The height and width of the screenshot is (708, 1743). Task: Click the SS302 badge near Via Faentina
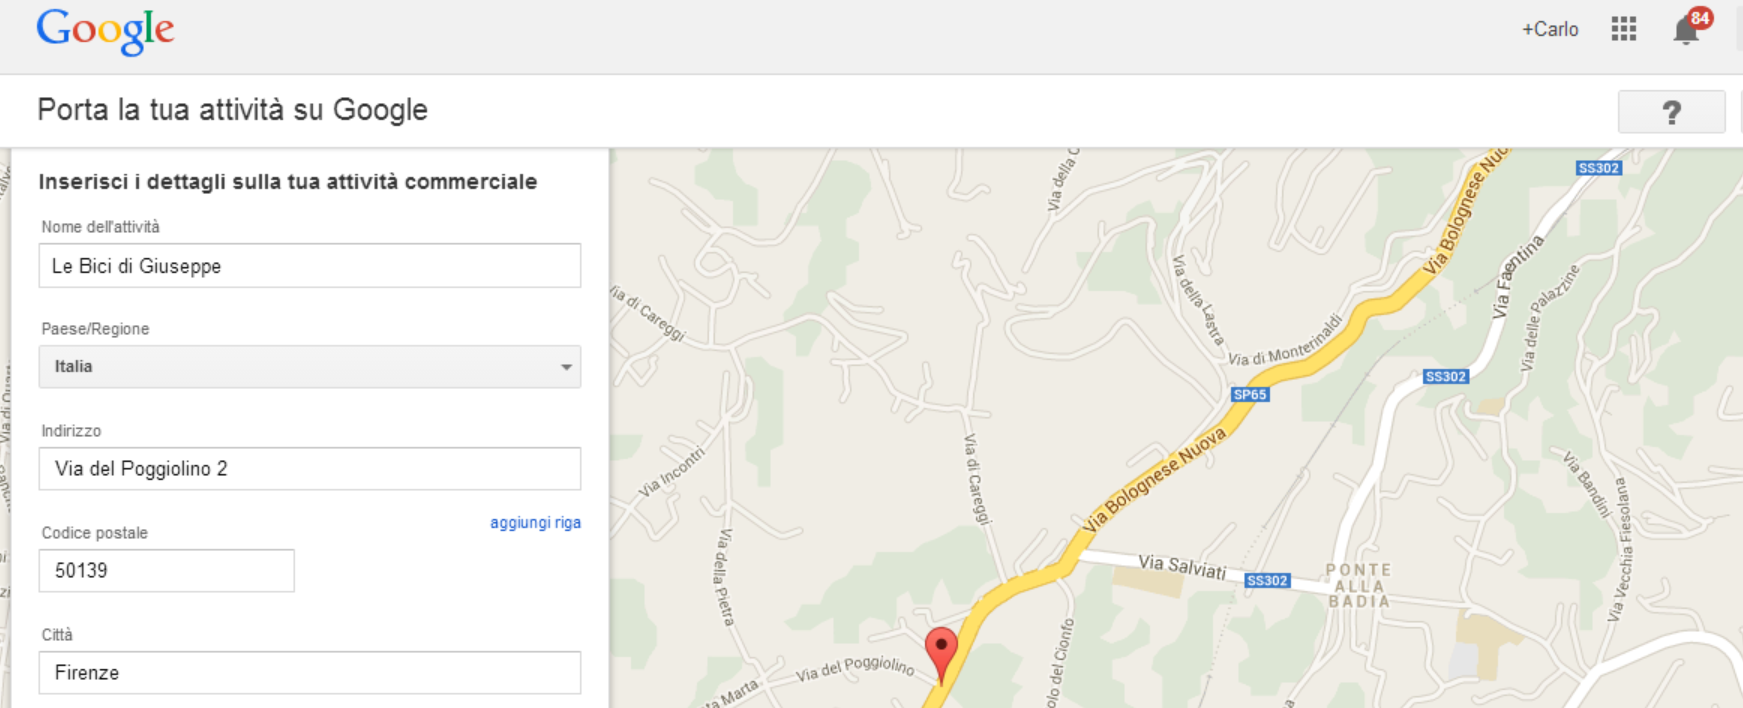(1446, 377)
